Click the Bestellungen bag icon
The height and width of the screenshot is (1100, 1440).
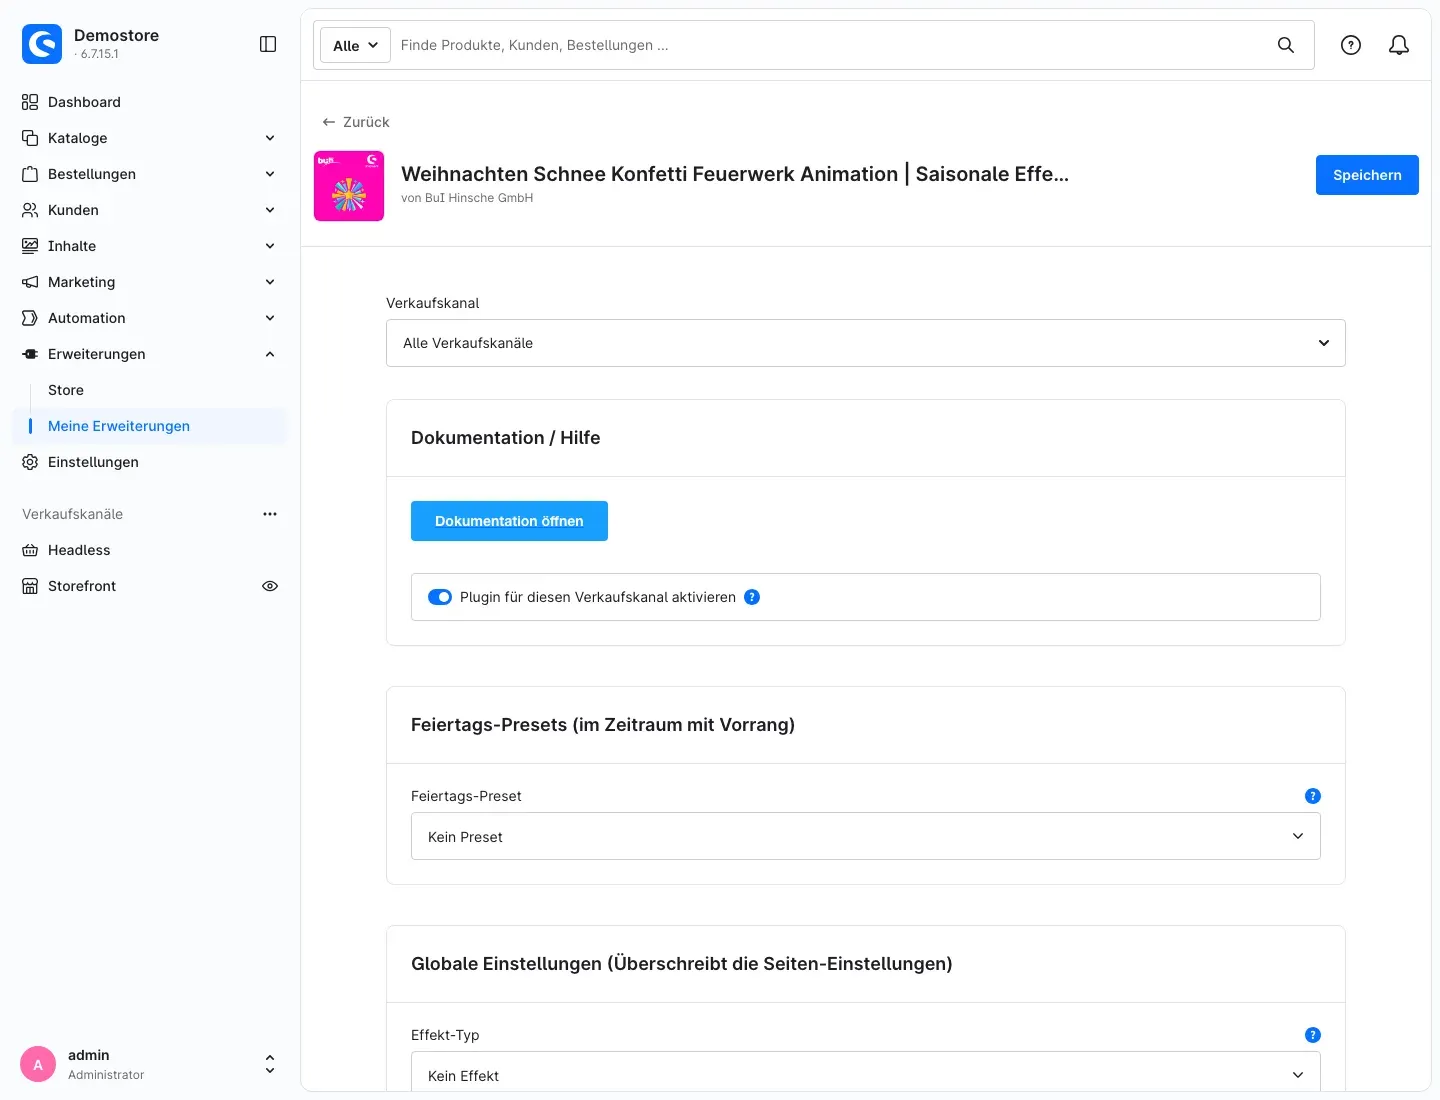click(30, 174)
